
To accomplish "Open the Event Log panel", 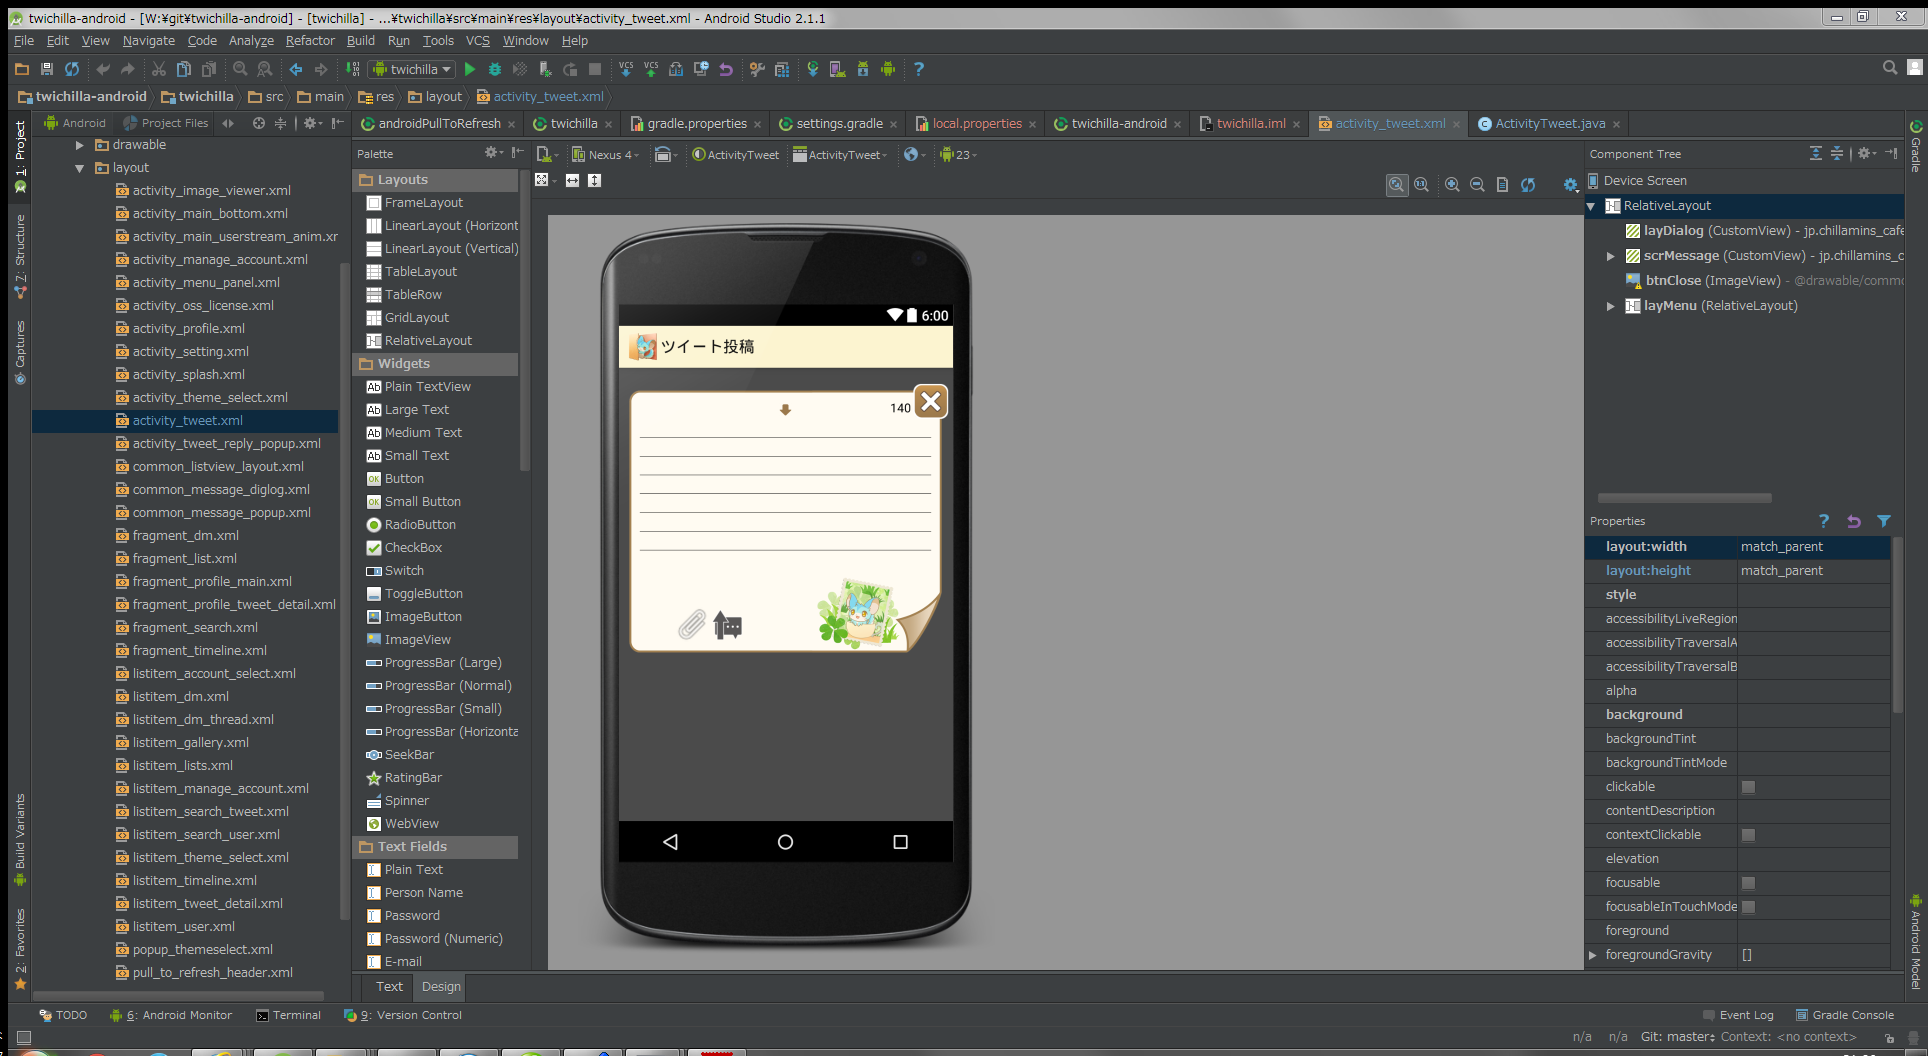I will click(x=1738, y=1015).
